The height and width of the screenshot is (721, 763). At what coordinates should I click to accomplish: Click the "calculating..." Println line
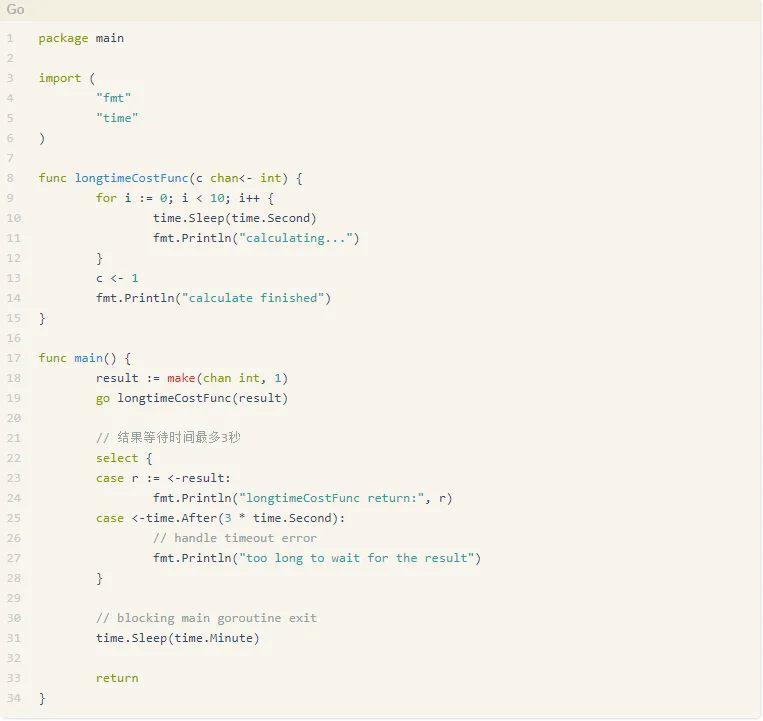point(256,238)
